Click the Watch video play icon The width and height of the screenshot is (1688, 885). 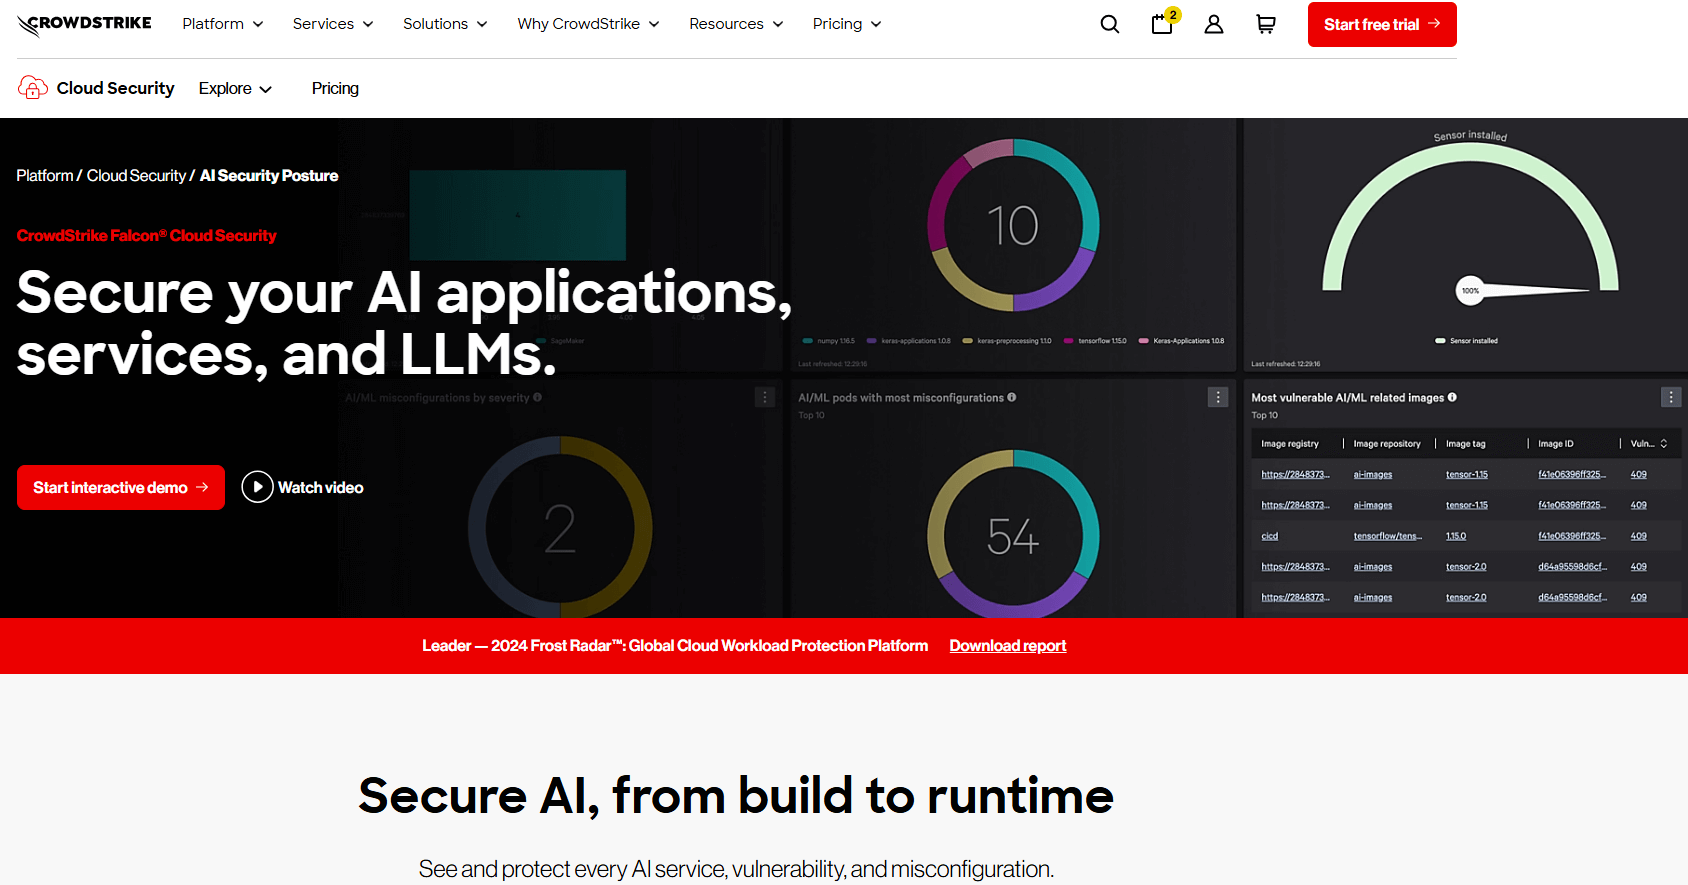pyautogui.click(x=257, y=487)
